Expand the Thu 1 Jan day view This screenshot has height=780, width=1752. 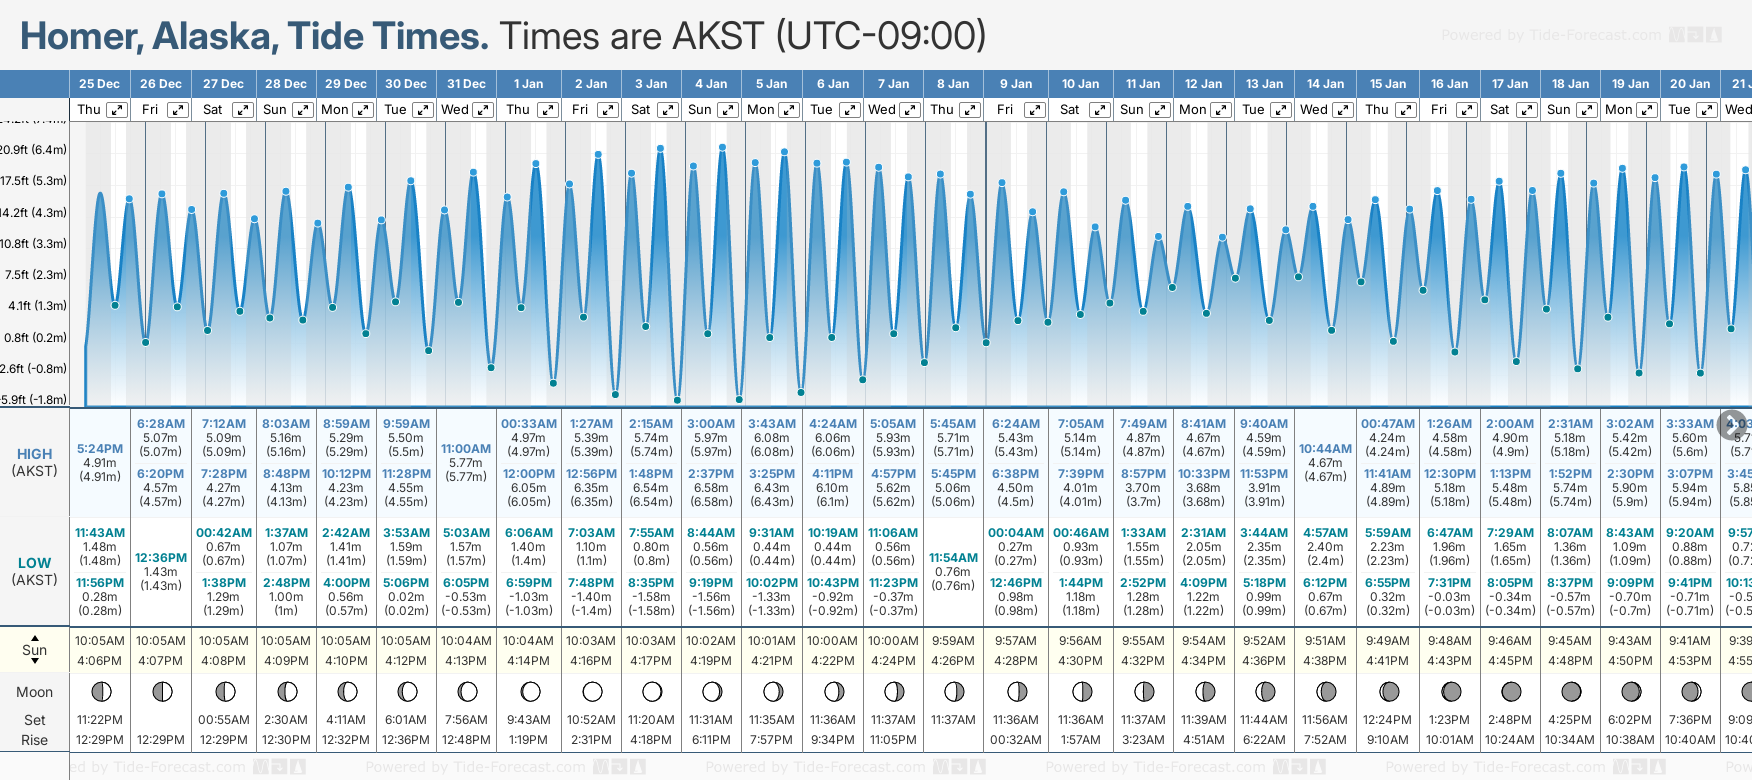(547, 110)
